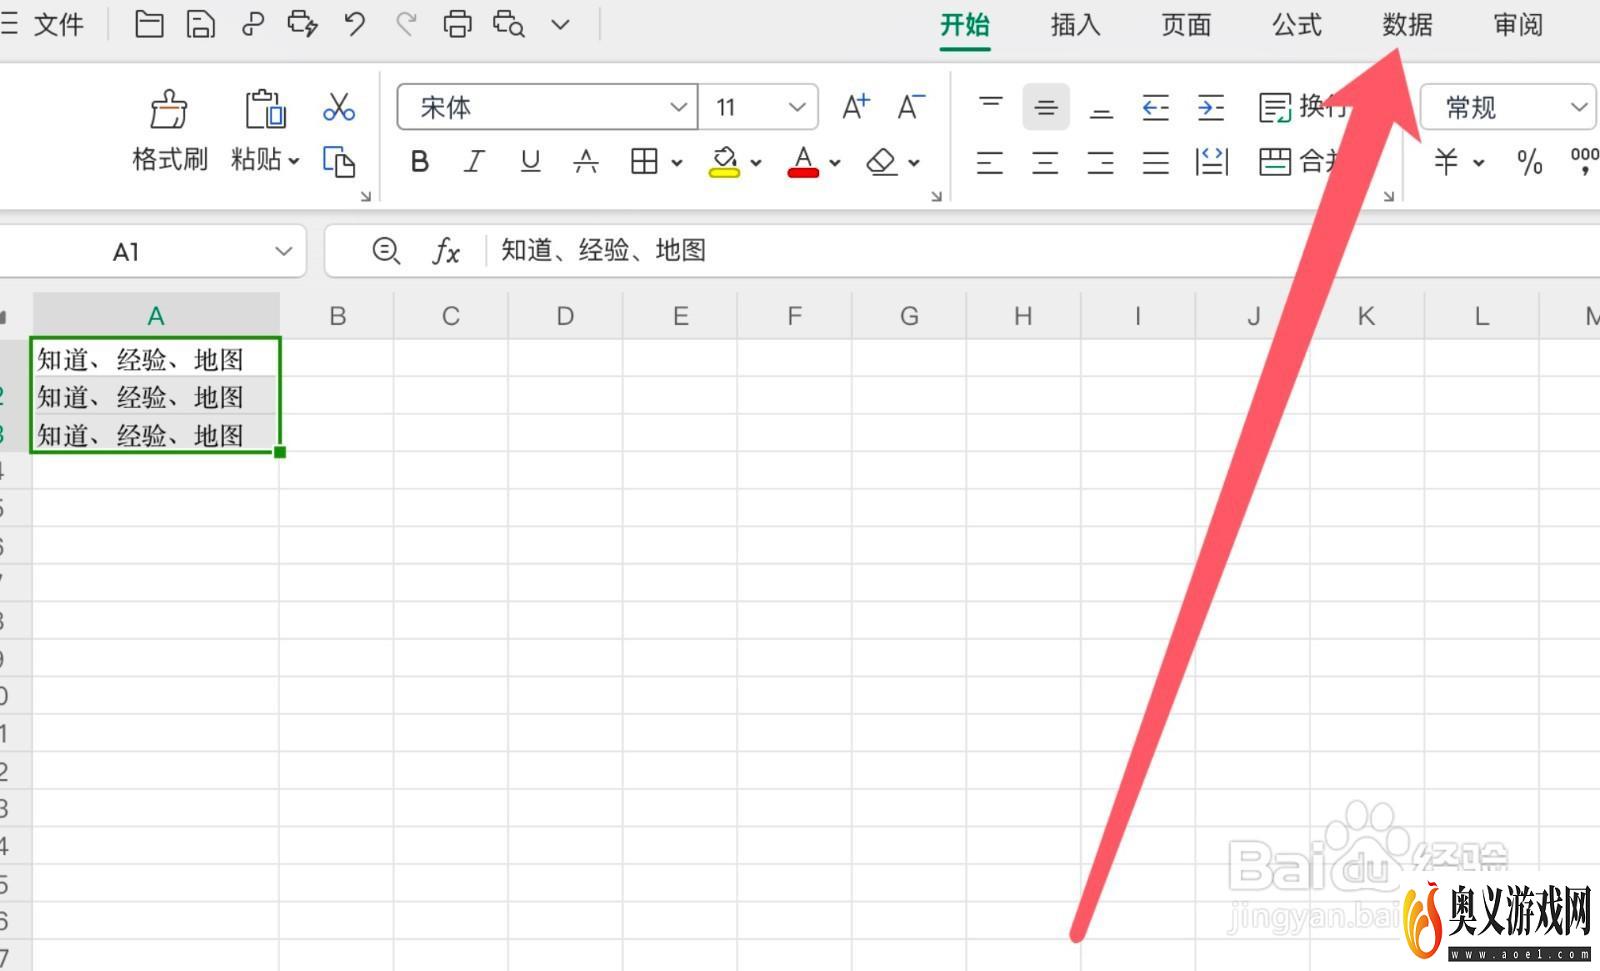Click the copy icon
The height and width of the screenshot is (971, 1600).
[x=339, y=160]
